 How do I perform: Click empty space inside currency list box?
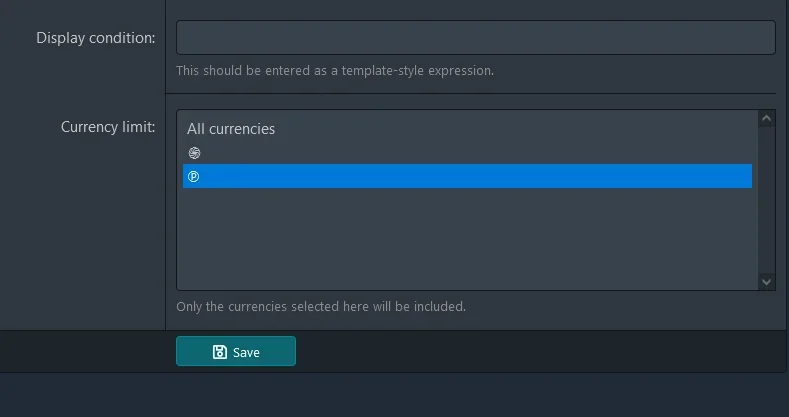point(467,236)
